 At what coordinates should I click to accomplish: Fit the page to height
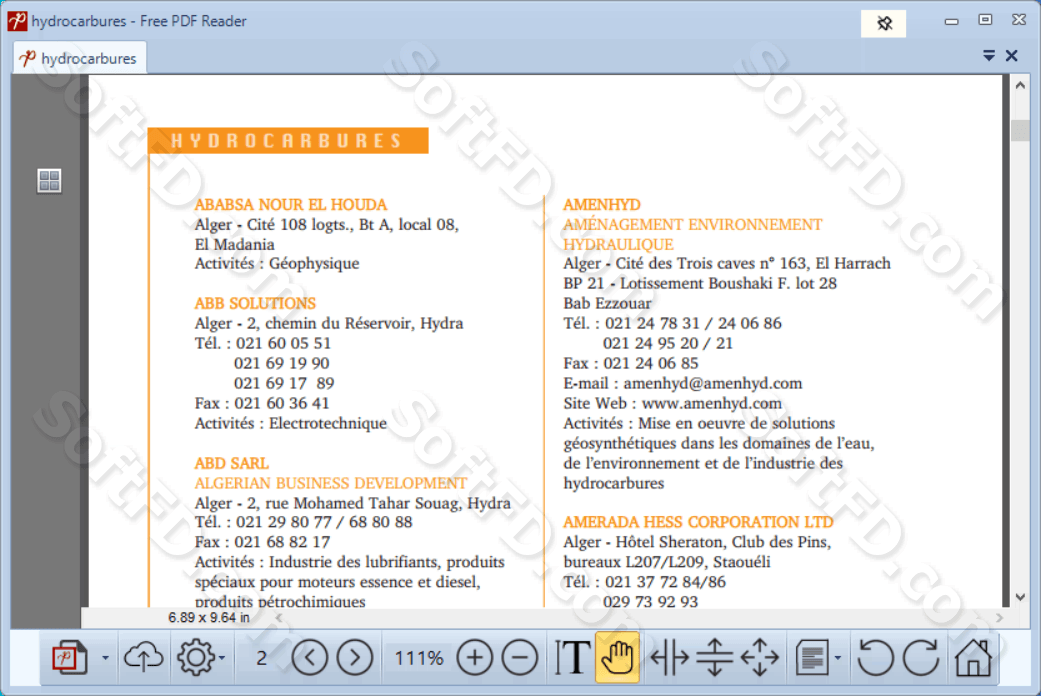(x=714, y=658)
